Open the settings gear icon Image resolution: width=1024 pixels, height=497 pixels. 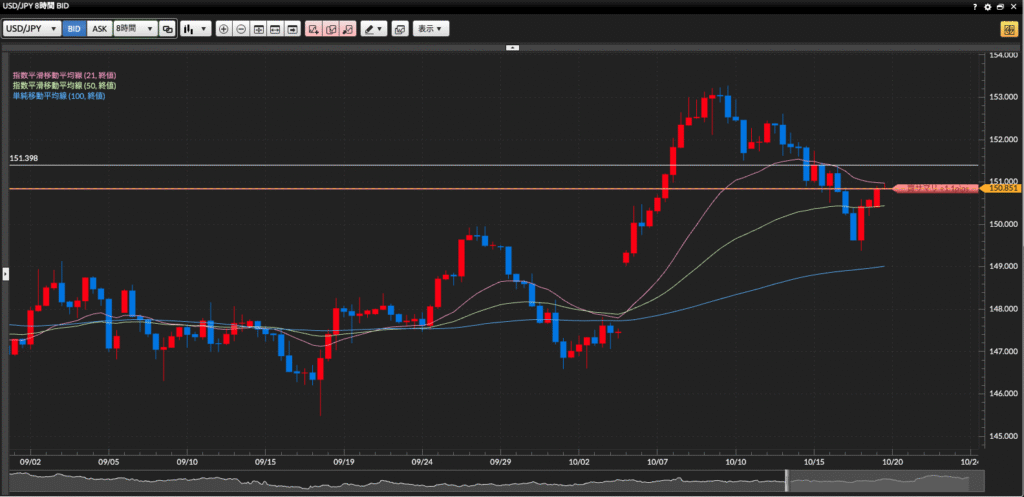988,6
